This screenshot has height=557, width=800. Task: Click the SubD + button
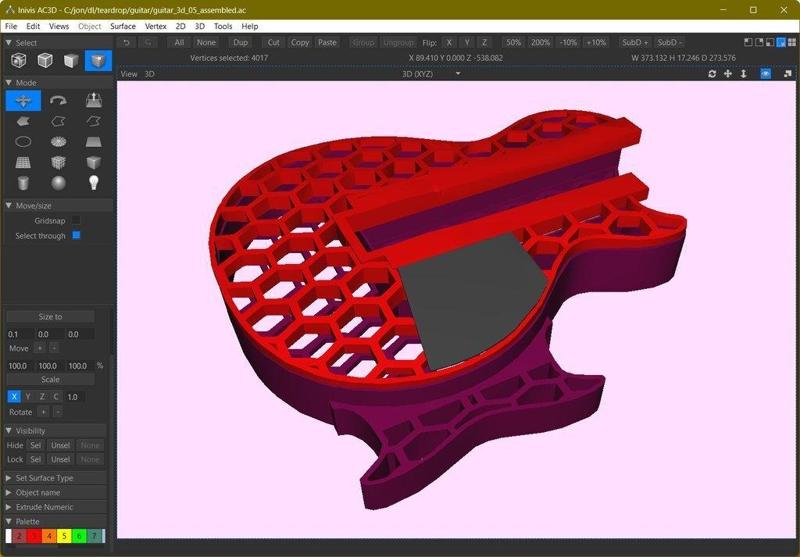(x=634, y=43)
